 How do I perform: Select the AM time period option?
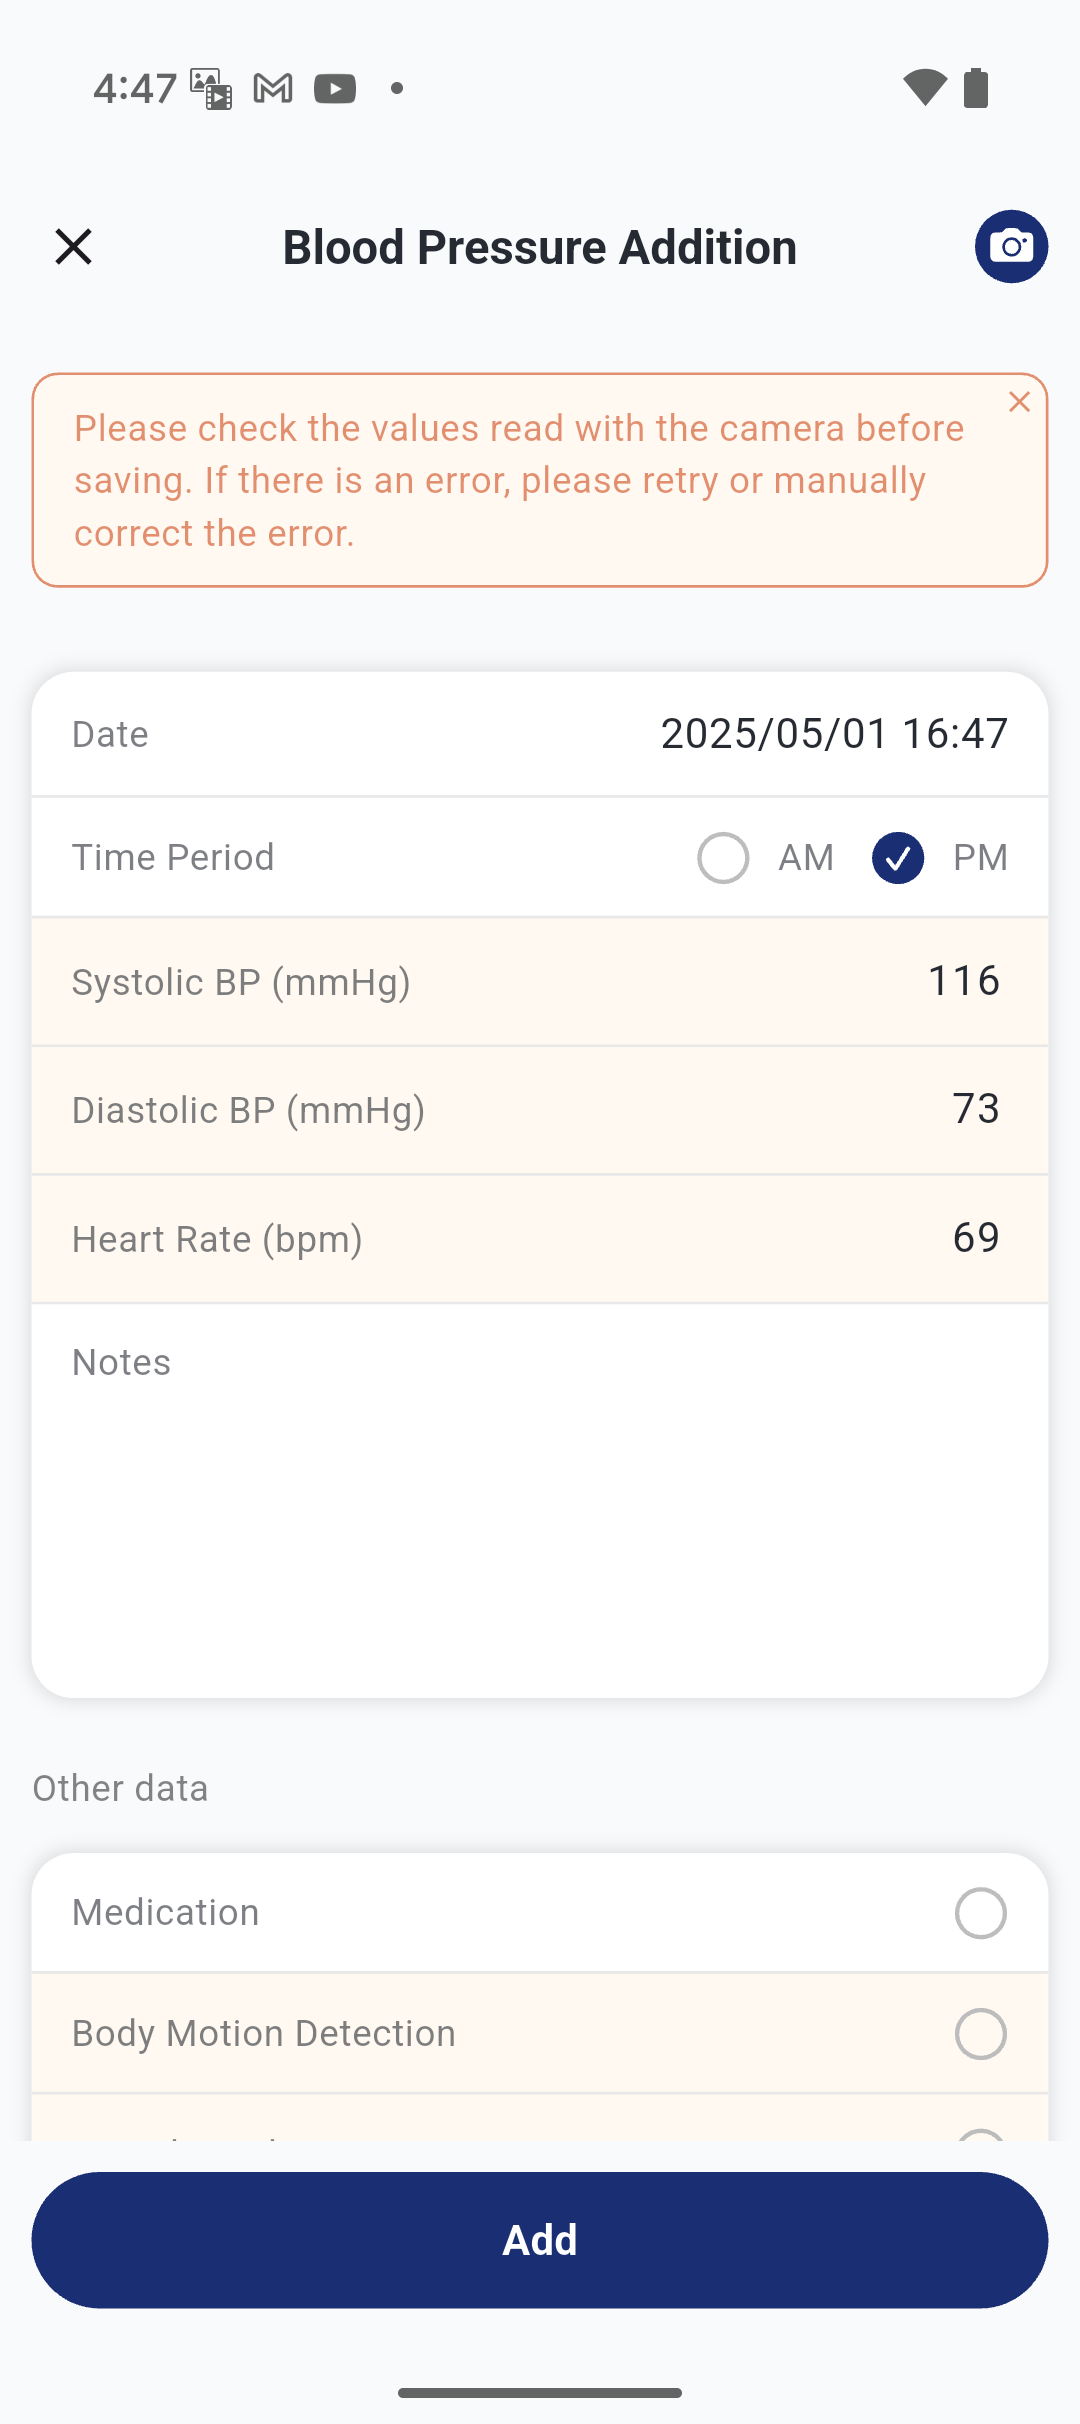(723, 858)
